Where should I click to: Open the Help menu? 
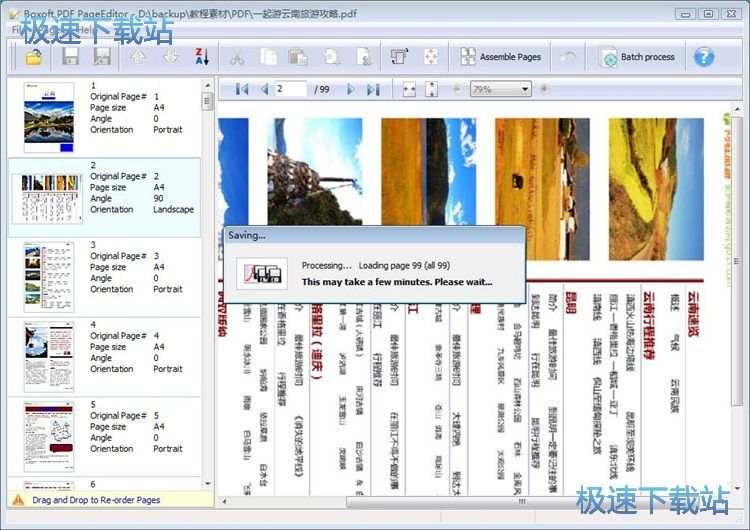point(86,30)
